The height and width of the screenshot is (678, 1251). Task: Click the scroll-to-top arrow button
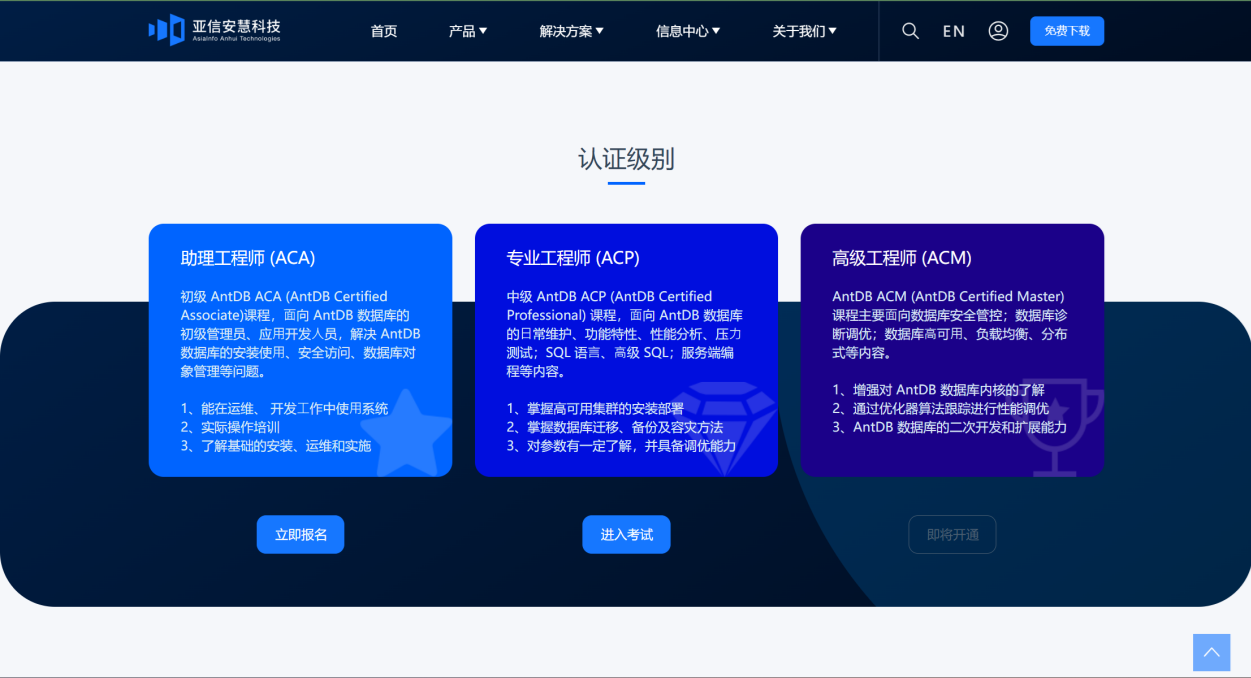pyautogui.click(x=1211, y=652)
